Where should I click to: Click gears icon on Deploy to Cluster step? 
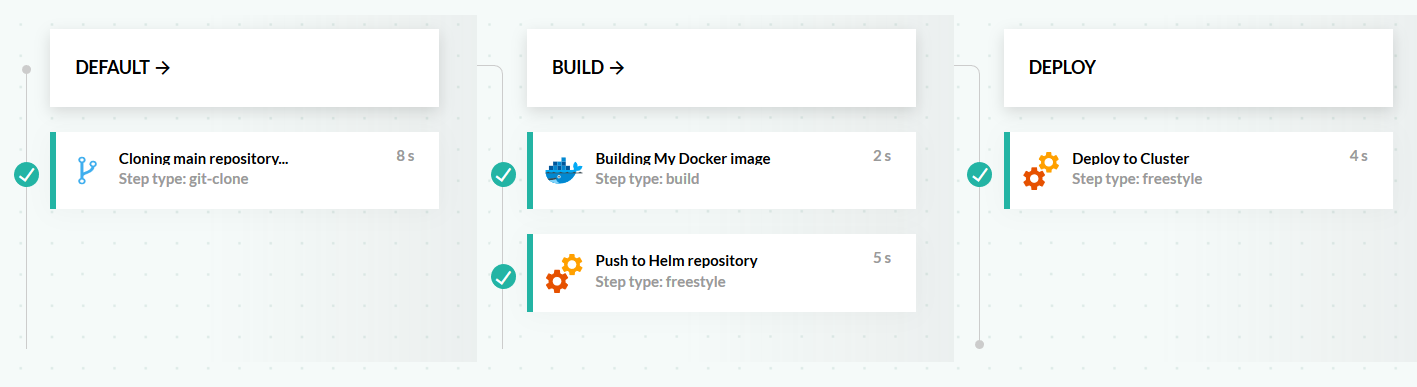1041,171
